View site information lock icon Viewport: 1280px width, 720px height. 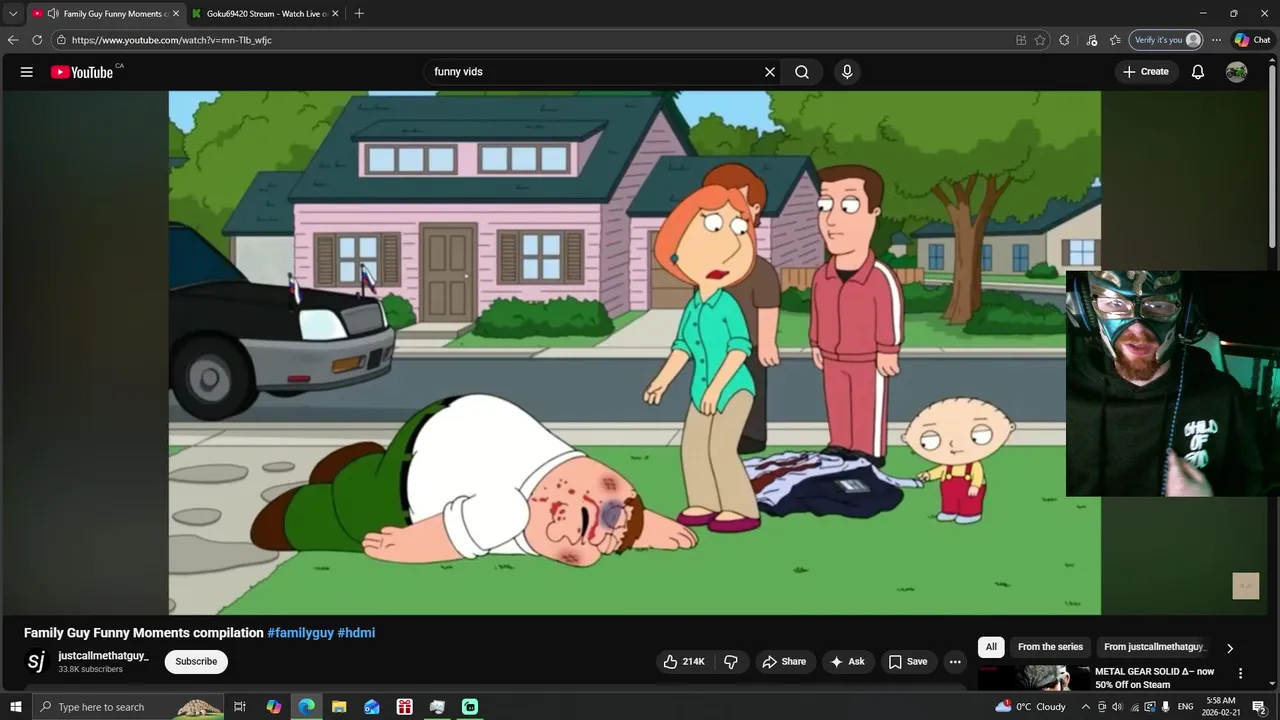click(x=61, y=40)
